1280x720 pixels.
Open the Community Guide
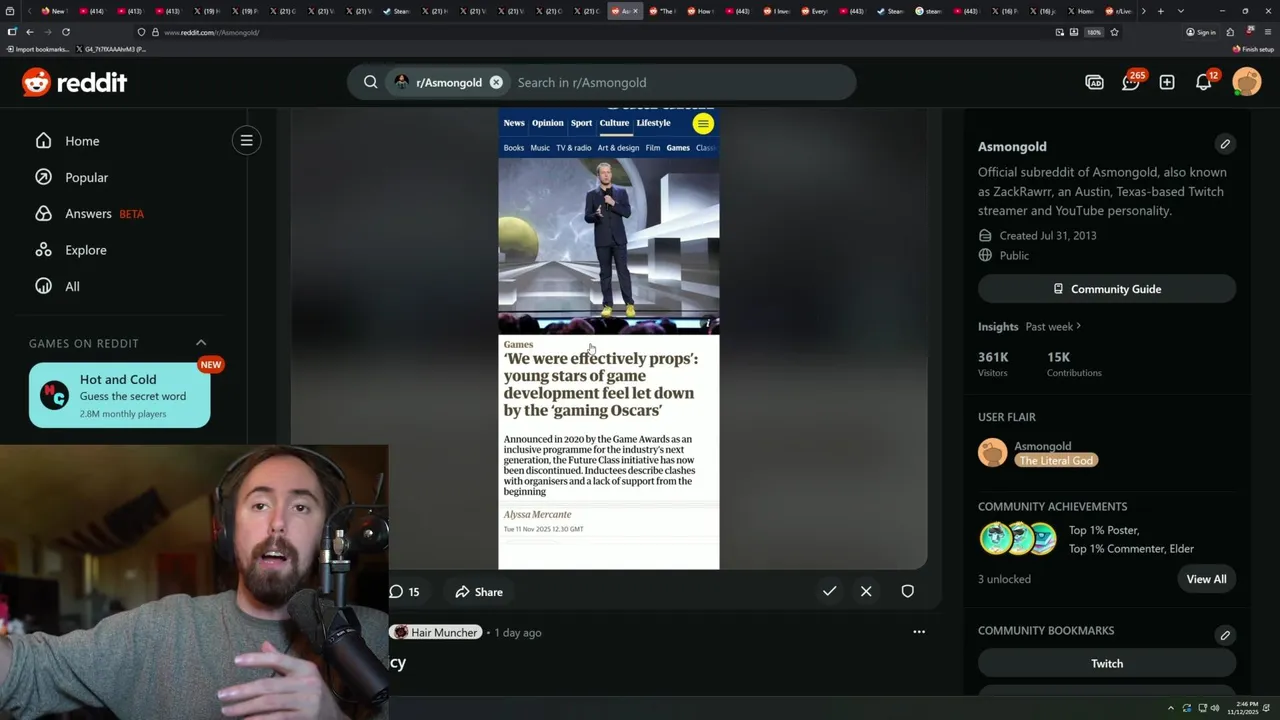tap(1107, 289)
